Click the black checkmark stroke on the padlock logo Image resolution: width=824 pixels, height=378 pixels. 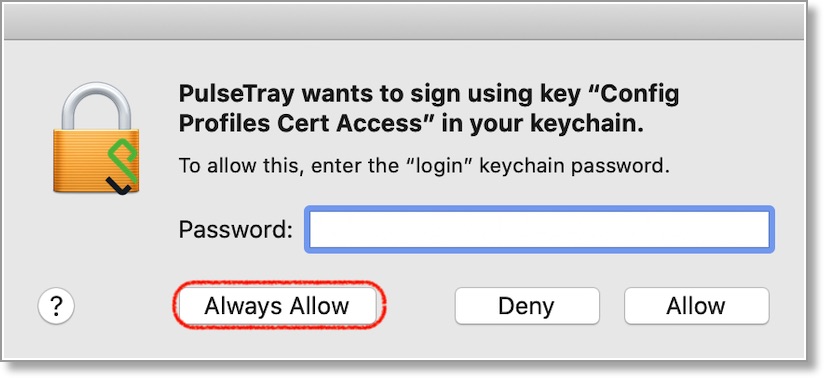[x=119, y=186]
